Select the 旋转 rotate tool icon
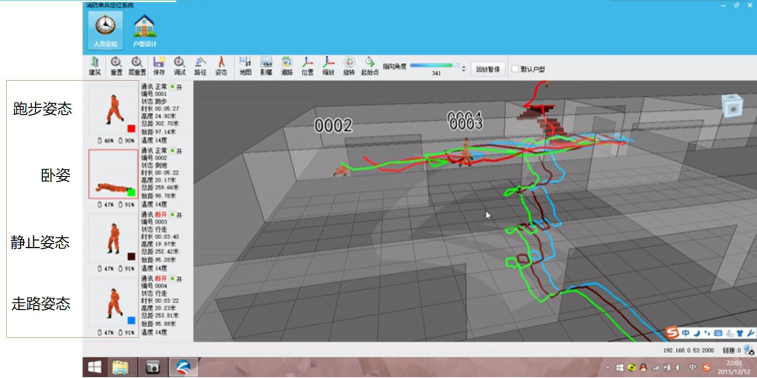The image size is (757, 378). coord(349,66)
